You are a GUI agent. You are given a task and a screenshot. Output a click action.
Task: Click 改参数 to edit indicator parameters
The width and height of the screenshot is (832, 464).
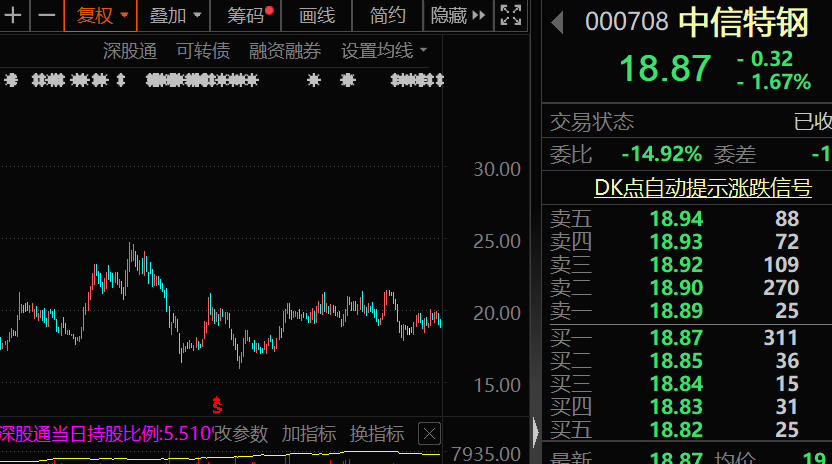coord(241,434)
